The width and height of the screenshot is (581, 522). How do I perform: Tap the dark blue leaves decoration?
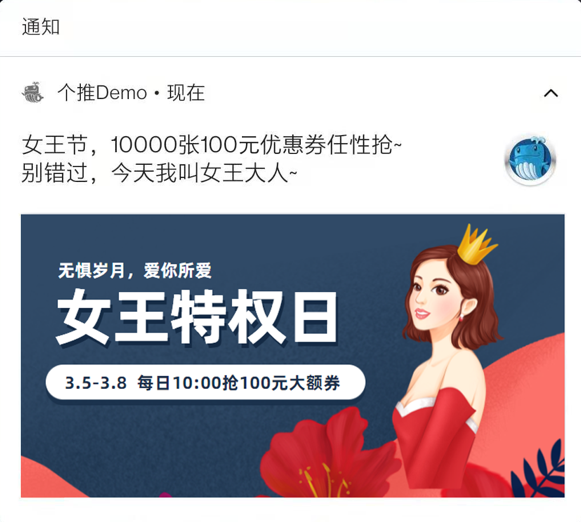point(539,471)
